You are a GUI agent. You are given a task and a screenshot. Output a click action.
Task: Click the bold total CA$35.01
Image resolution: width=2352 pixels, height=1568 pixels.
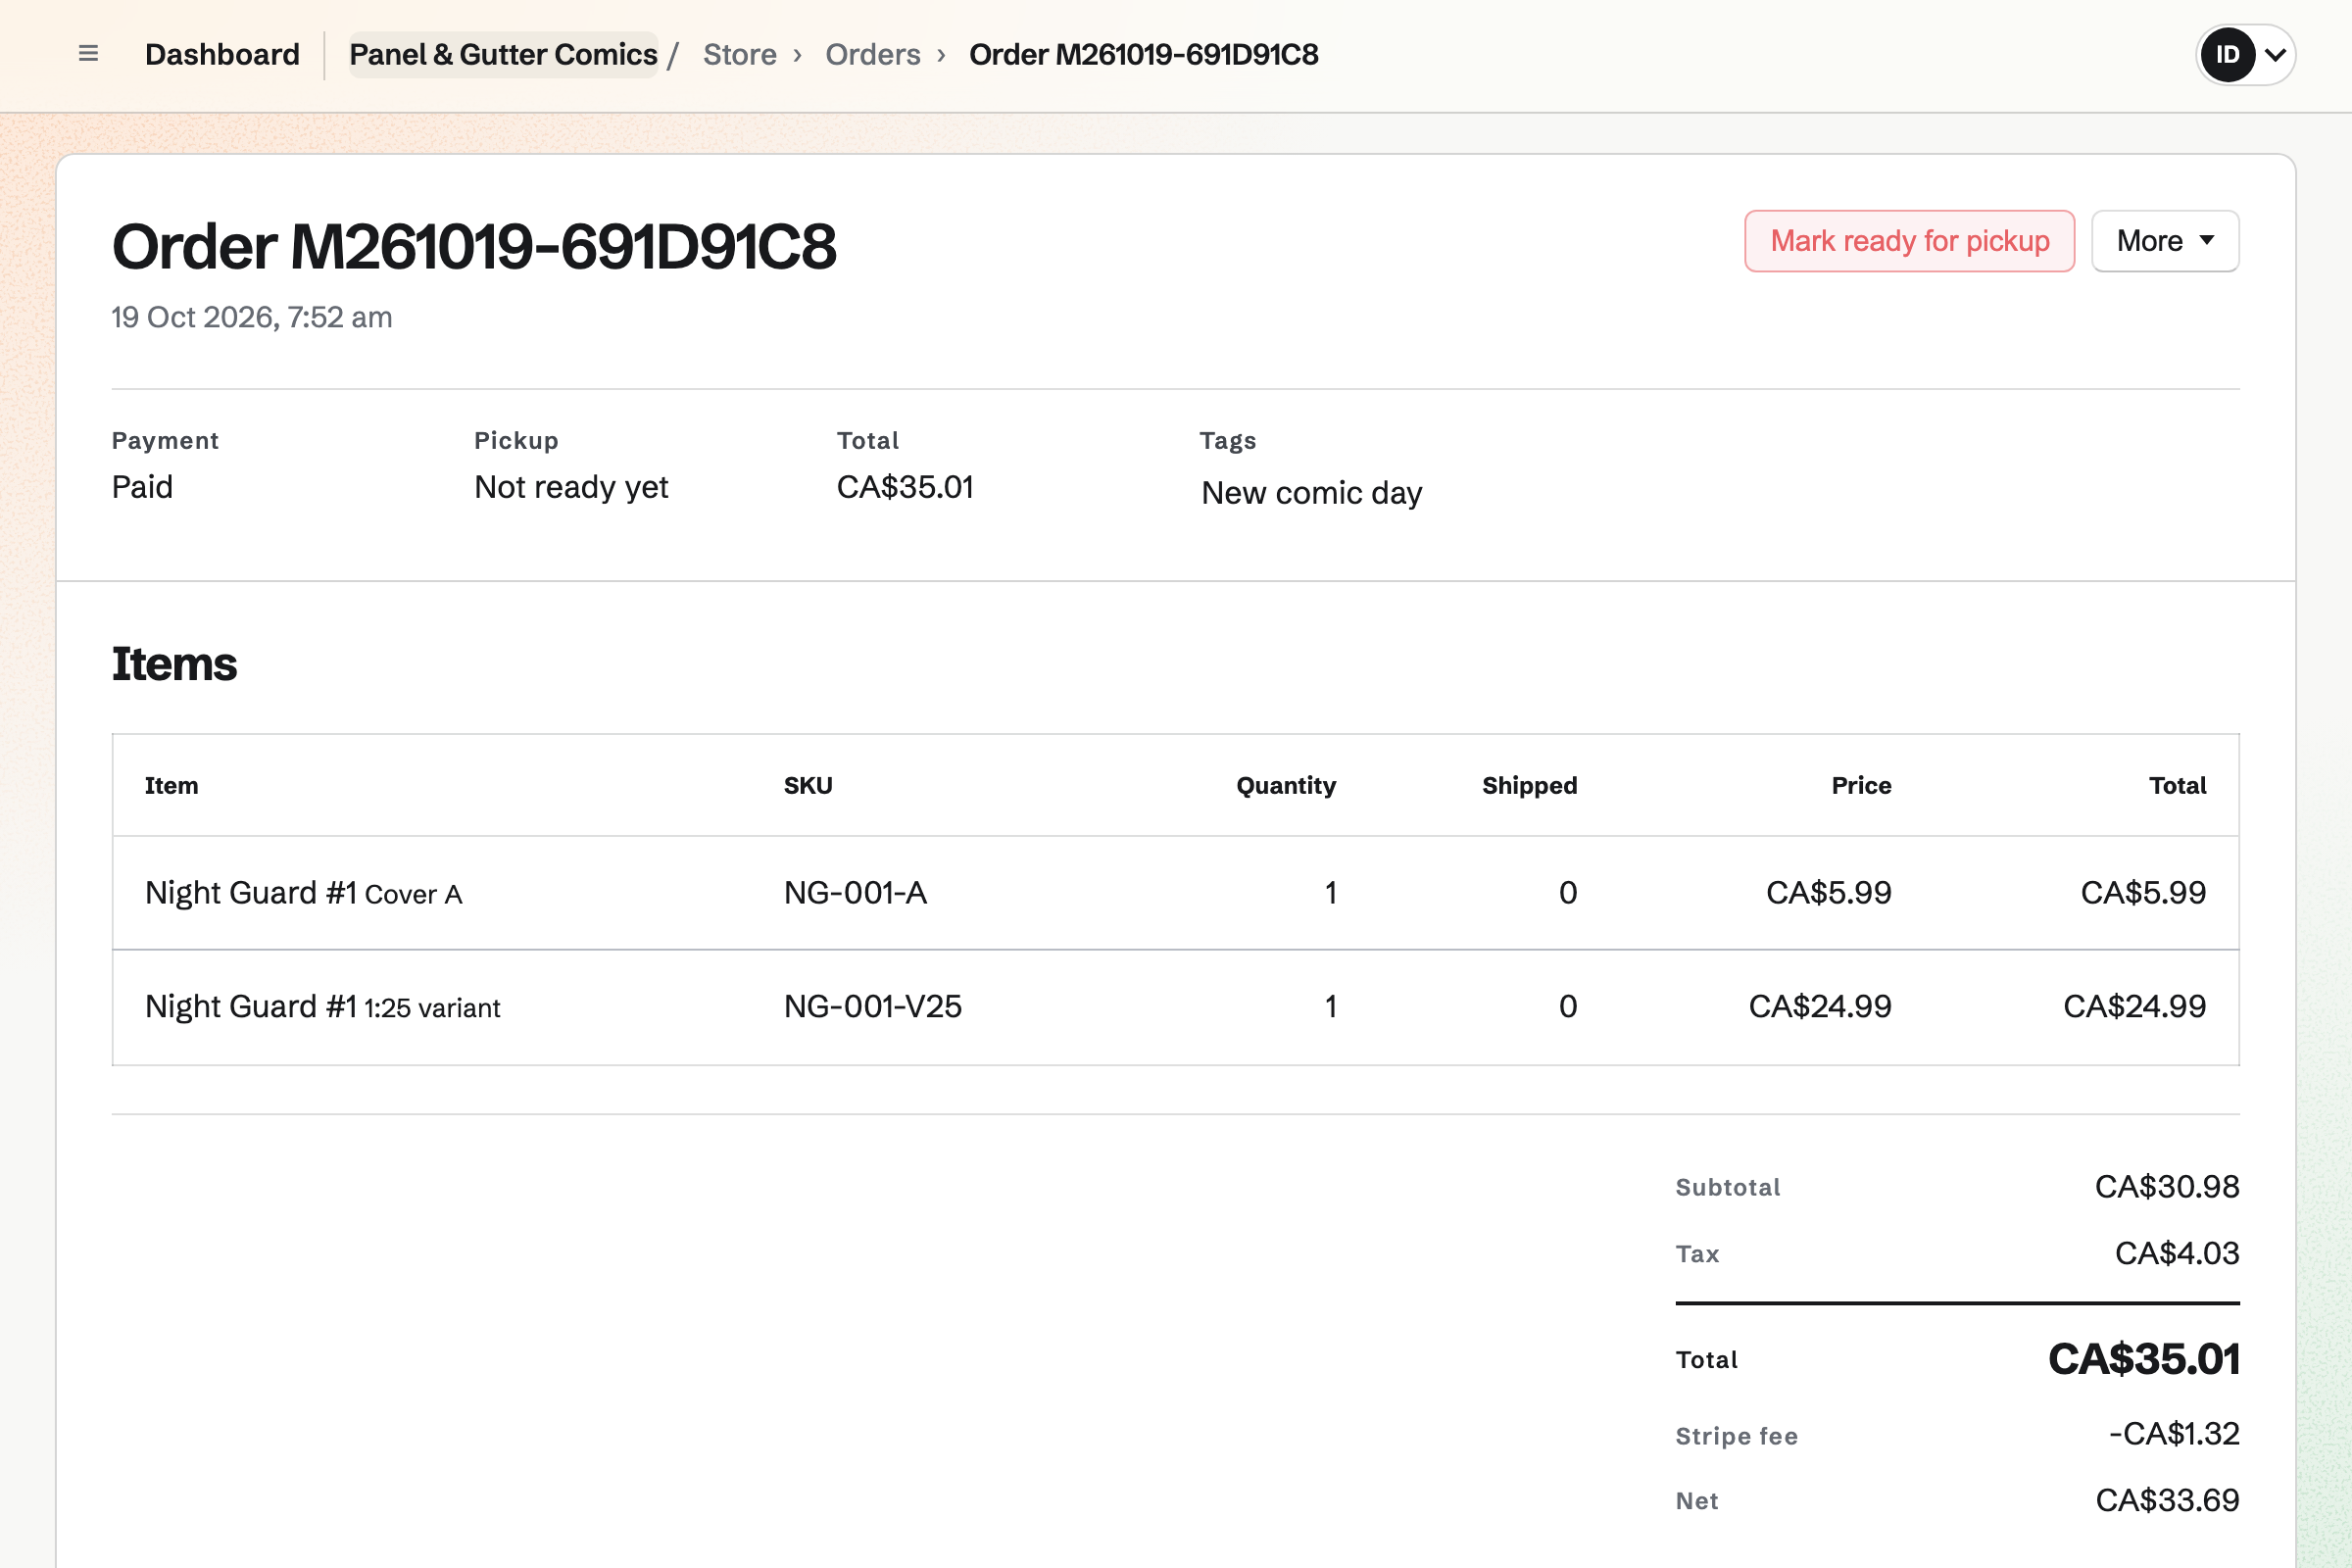2143,1359
